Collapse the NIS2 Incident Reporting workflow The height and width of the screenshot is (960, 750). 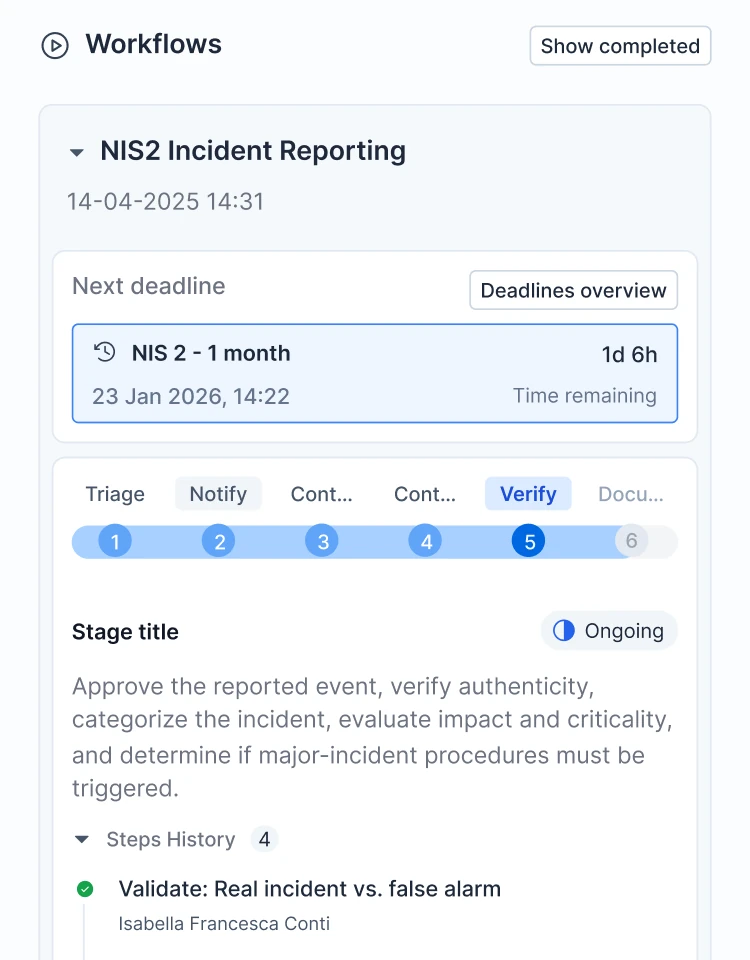click(77, 152)
